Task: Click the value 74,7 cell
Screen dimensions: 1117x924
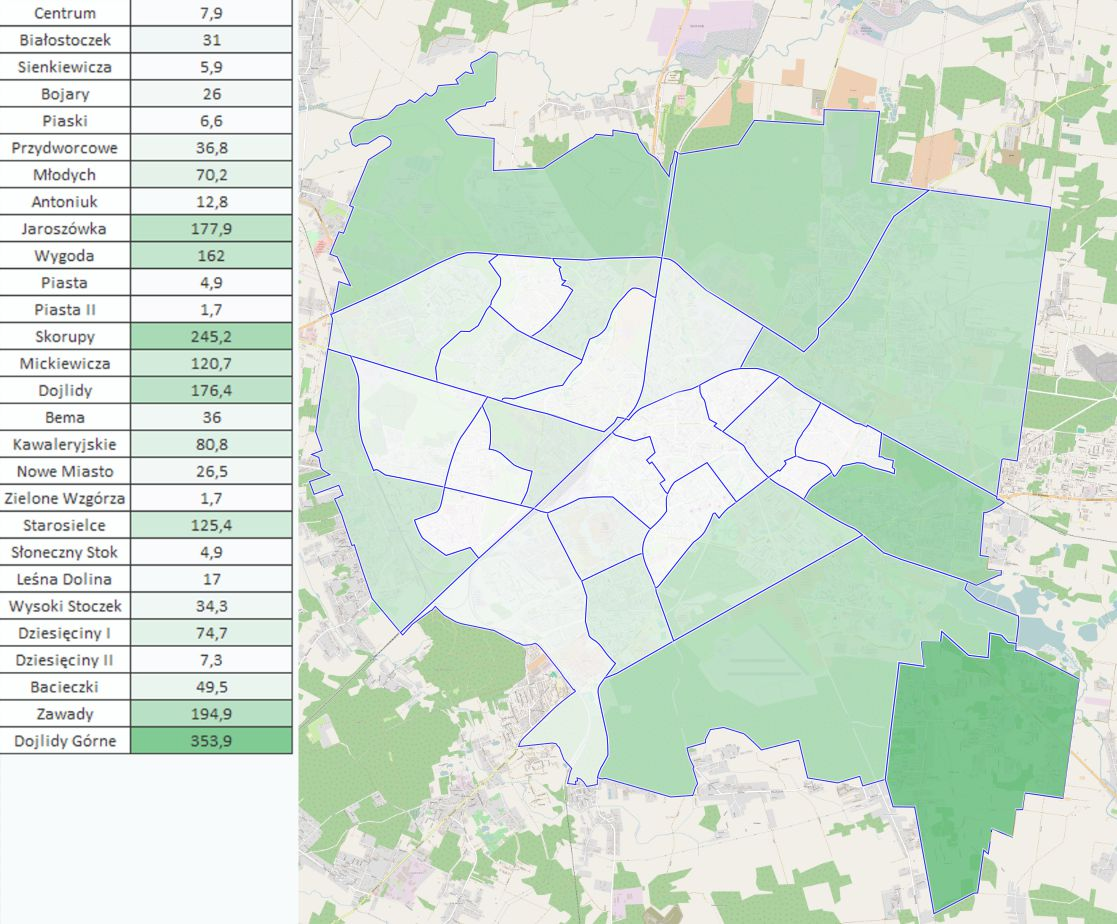Action: click(212, 633)
